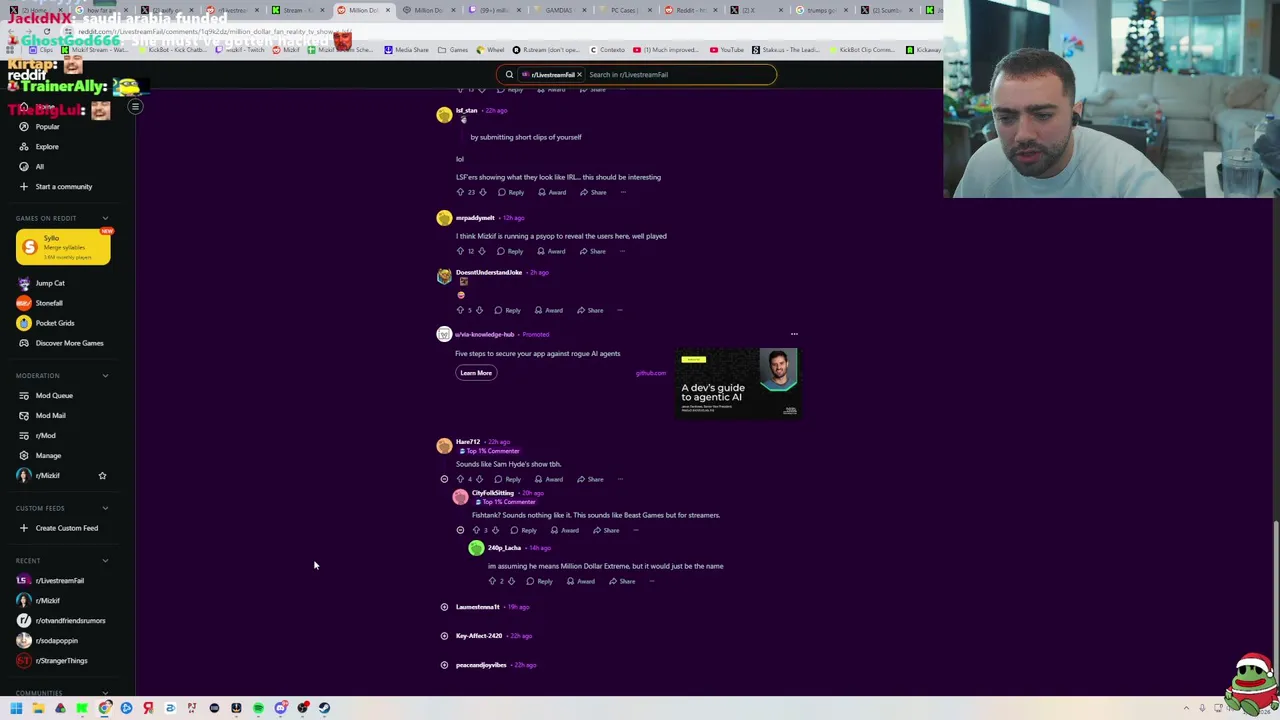Open Spotify from the taskbar
Screen dimensions: 1280x720
coord(258,708)
